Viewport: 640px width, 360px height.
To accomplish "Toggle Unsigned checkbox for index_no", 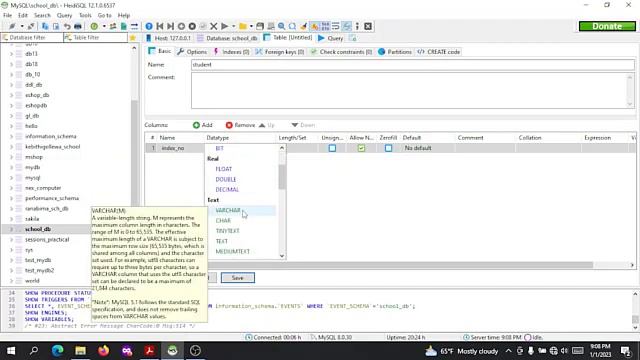I will pyautogui.click(x=332, y=148).
